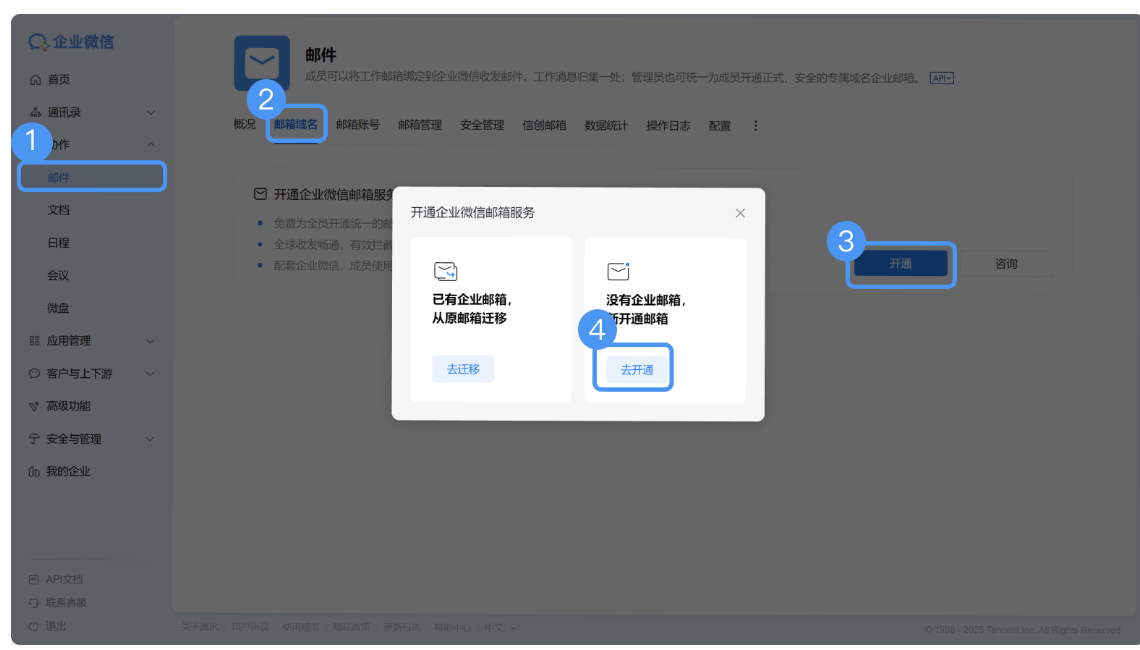Viewport: 1140px width, 650px height.
Task: Click the new mailbox envelope icon
Action: pos(619,271)
